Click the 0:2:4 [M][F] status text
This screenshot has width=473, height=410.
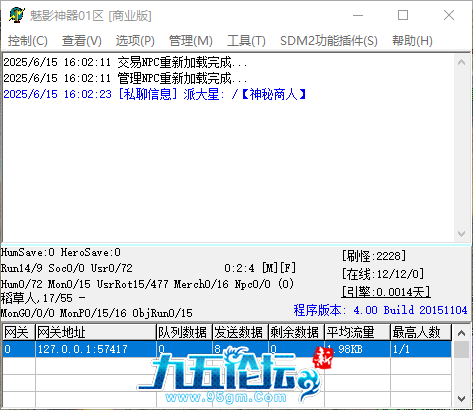coord(260,268)
